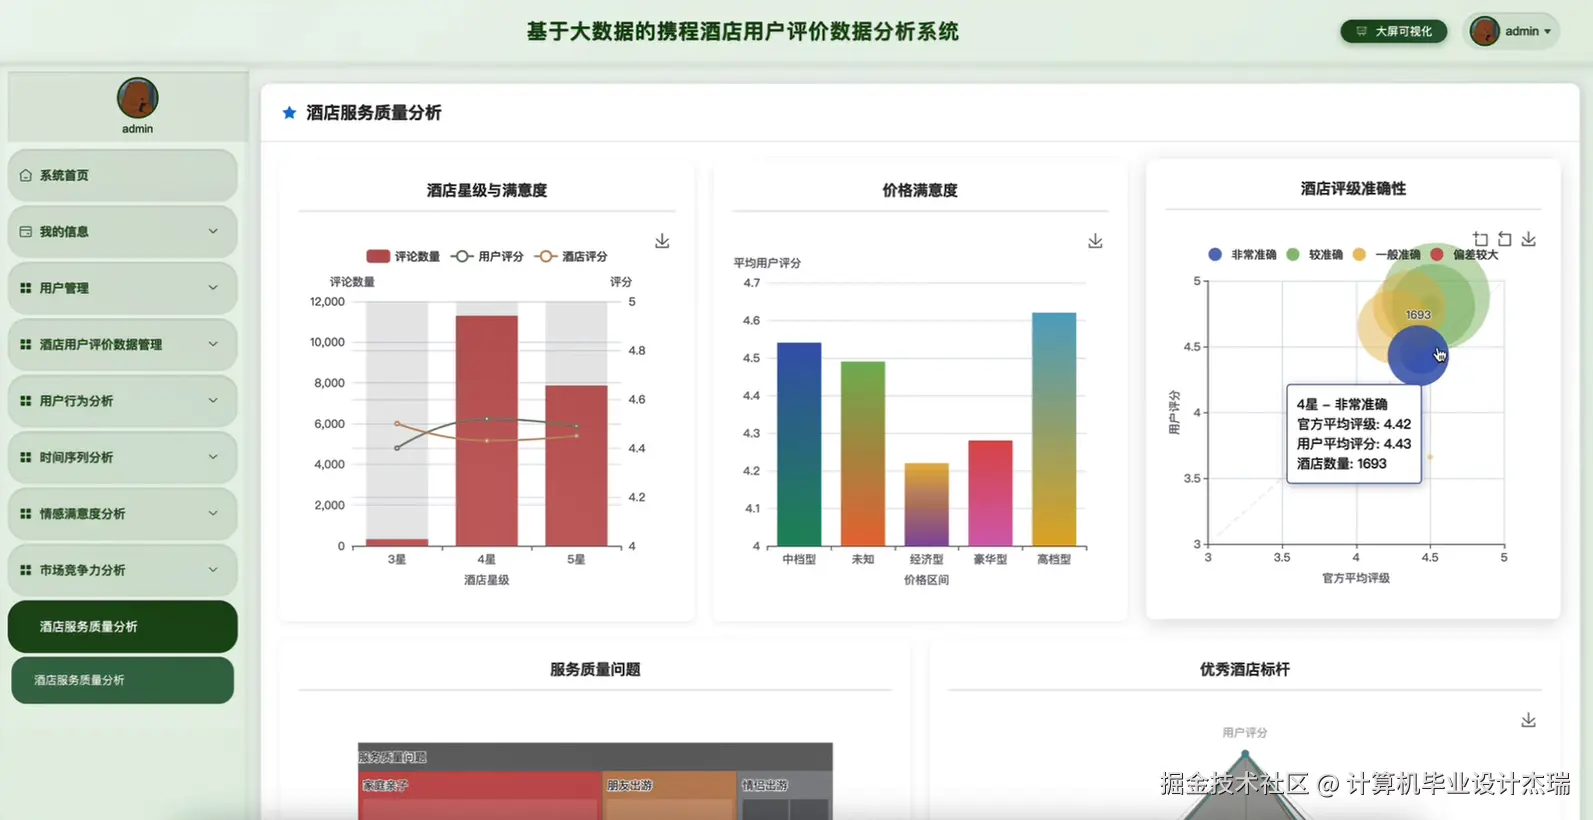Click the 经济型 bar in 价格满意度

(x=926, y=505)
